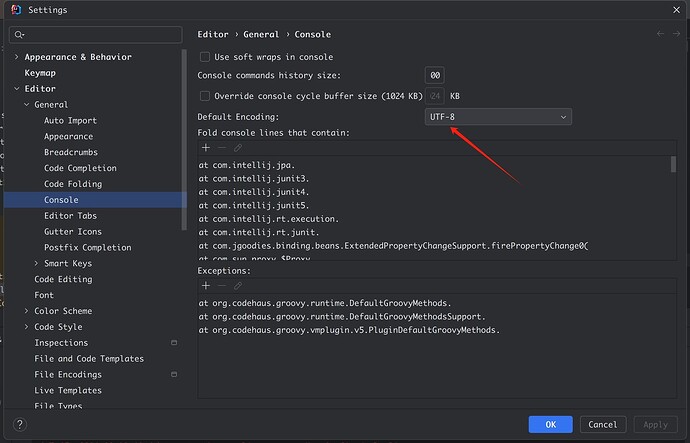The height and width of the screenshot is (443, 690).
Task: Edit selected exception pattern
Action: (238, 286)
